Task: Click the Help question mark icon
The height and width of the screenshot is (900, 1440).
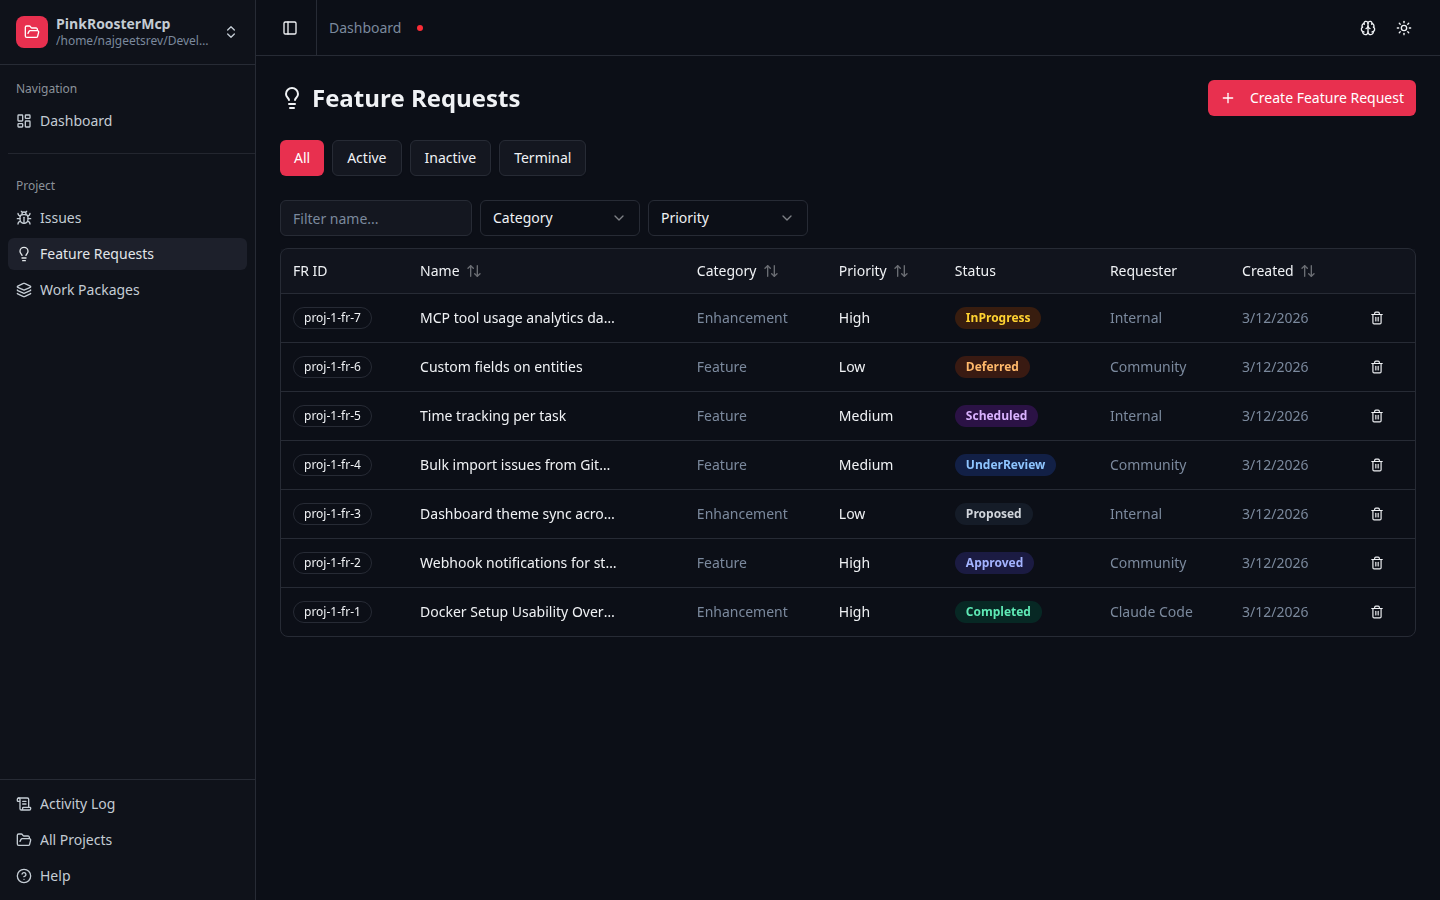Action: click(24, 876)
